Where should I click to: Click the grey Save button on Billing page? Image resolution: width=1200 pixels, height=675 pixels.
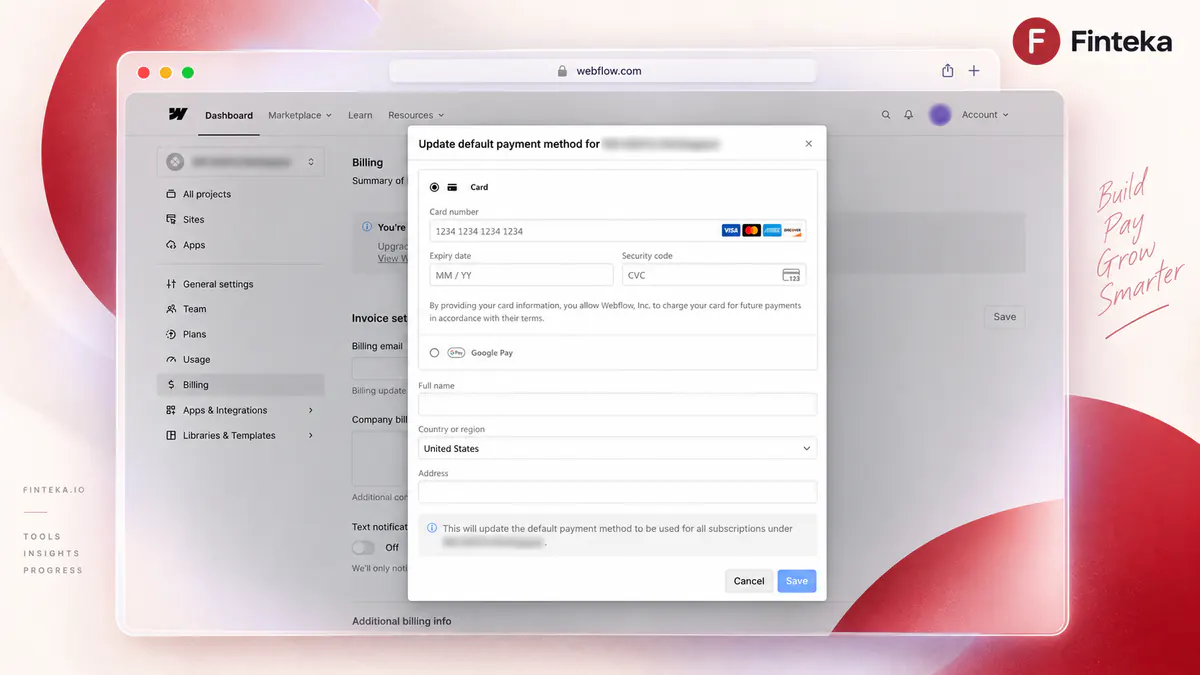pos(1005,317)
